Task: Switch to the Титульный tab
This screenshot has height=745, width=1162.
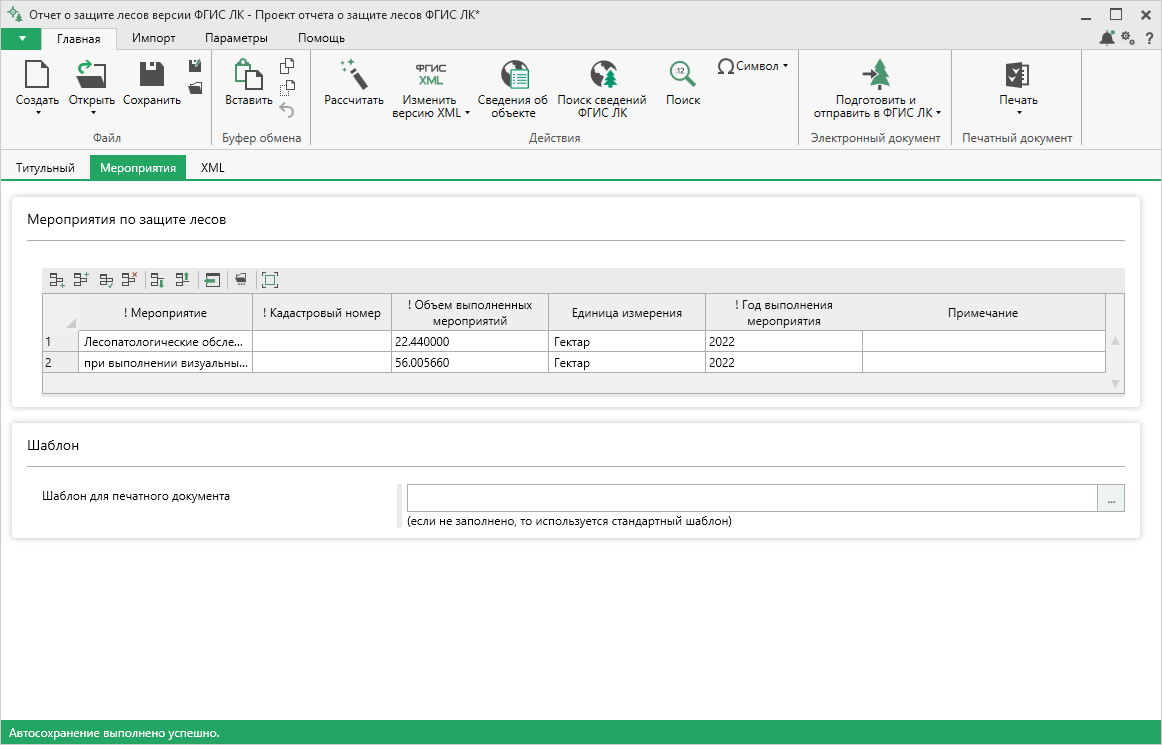Action: pyautogui.click(x=45, y=168)
